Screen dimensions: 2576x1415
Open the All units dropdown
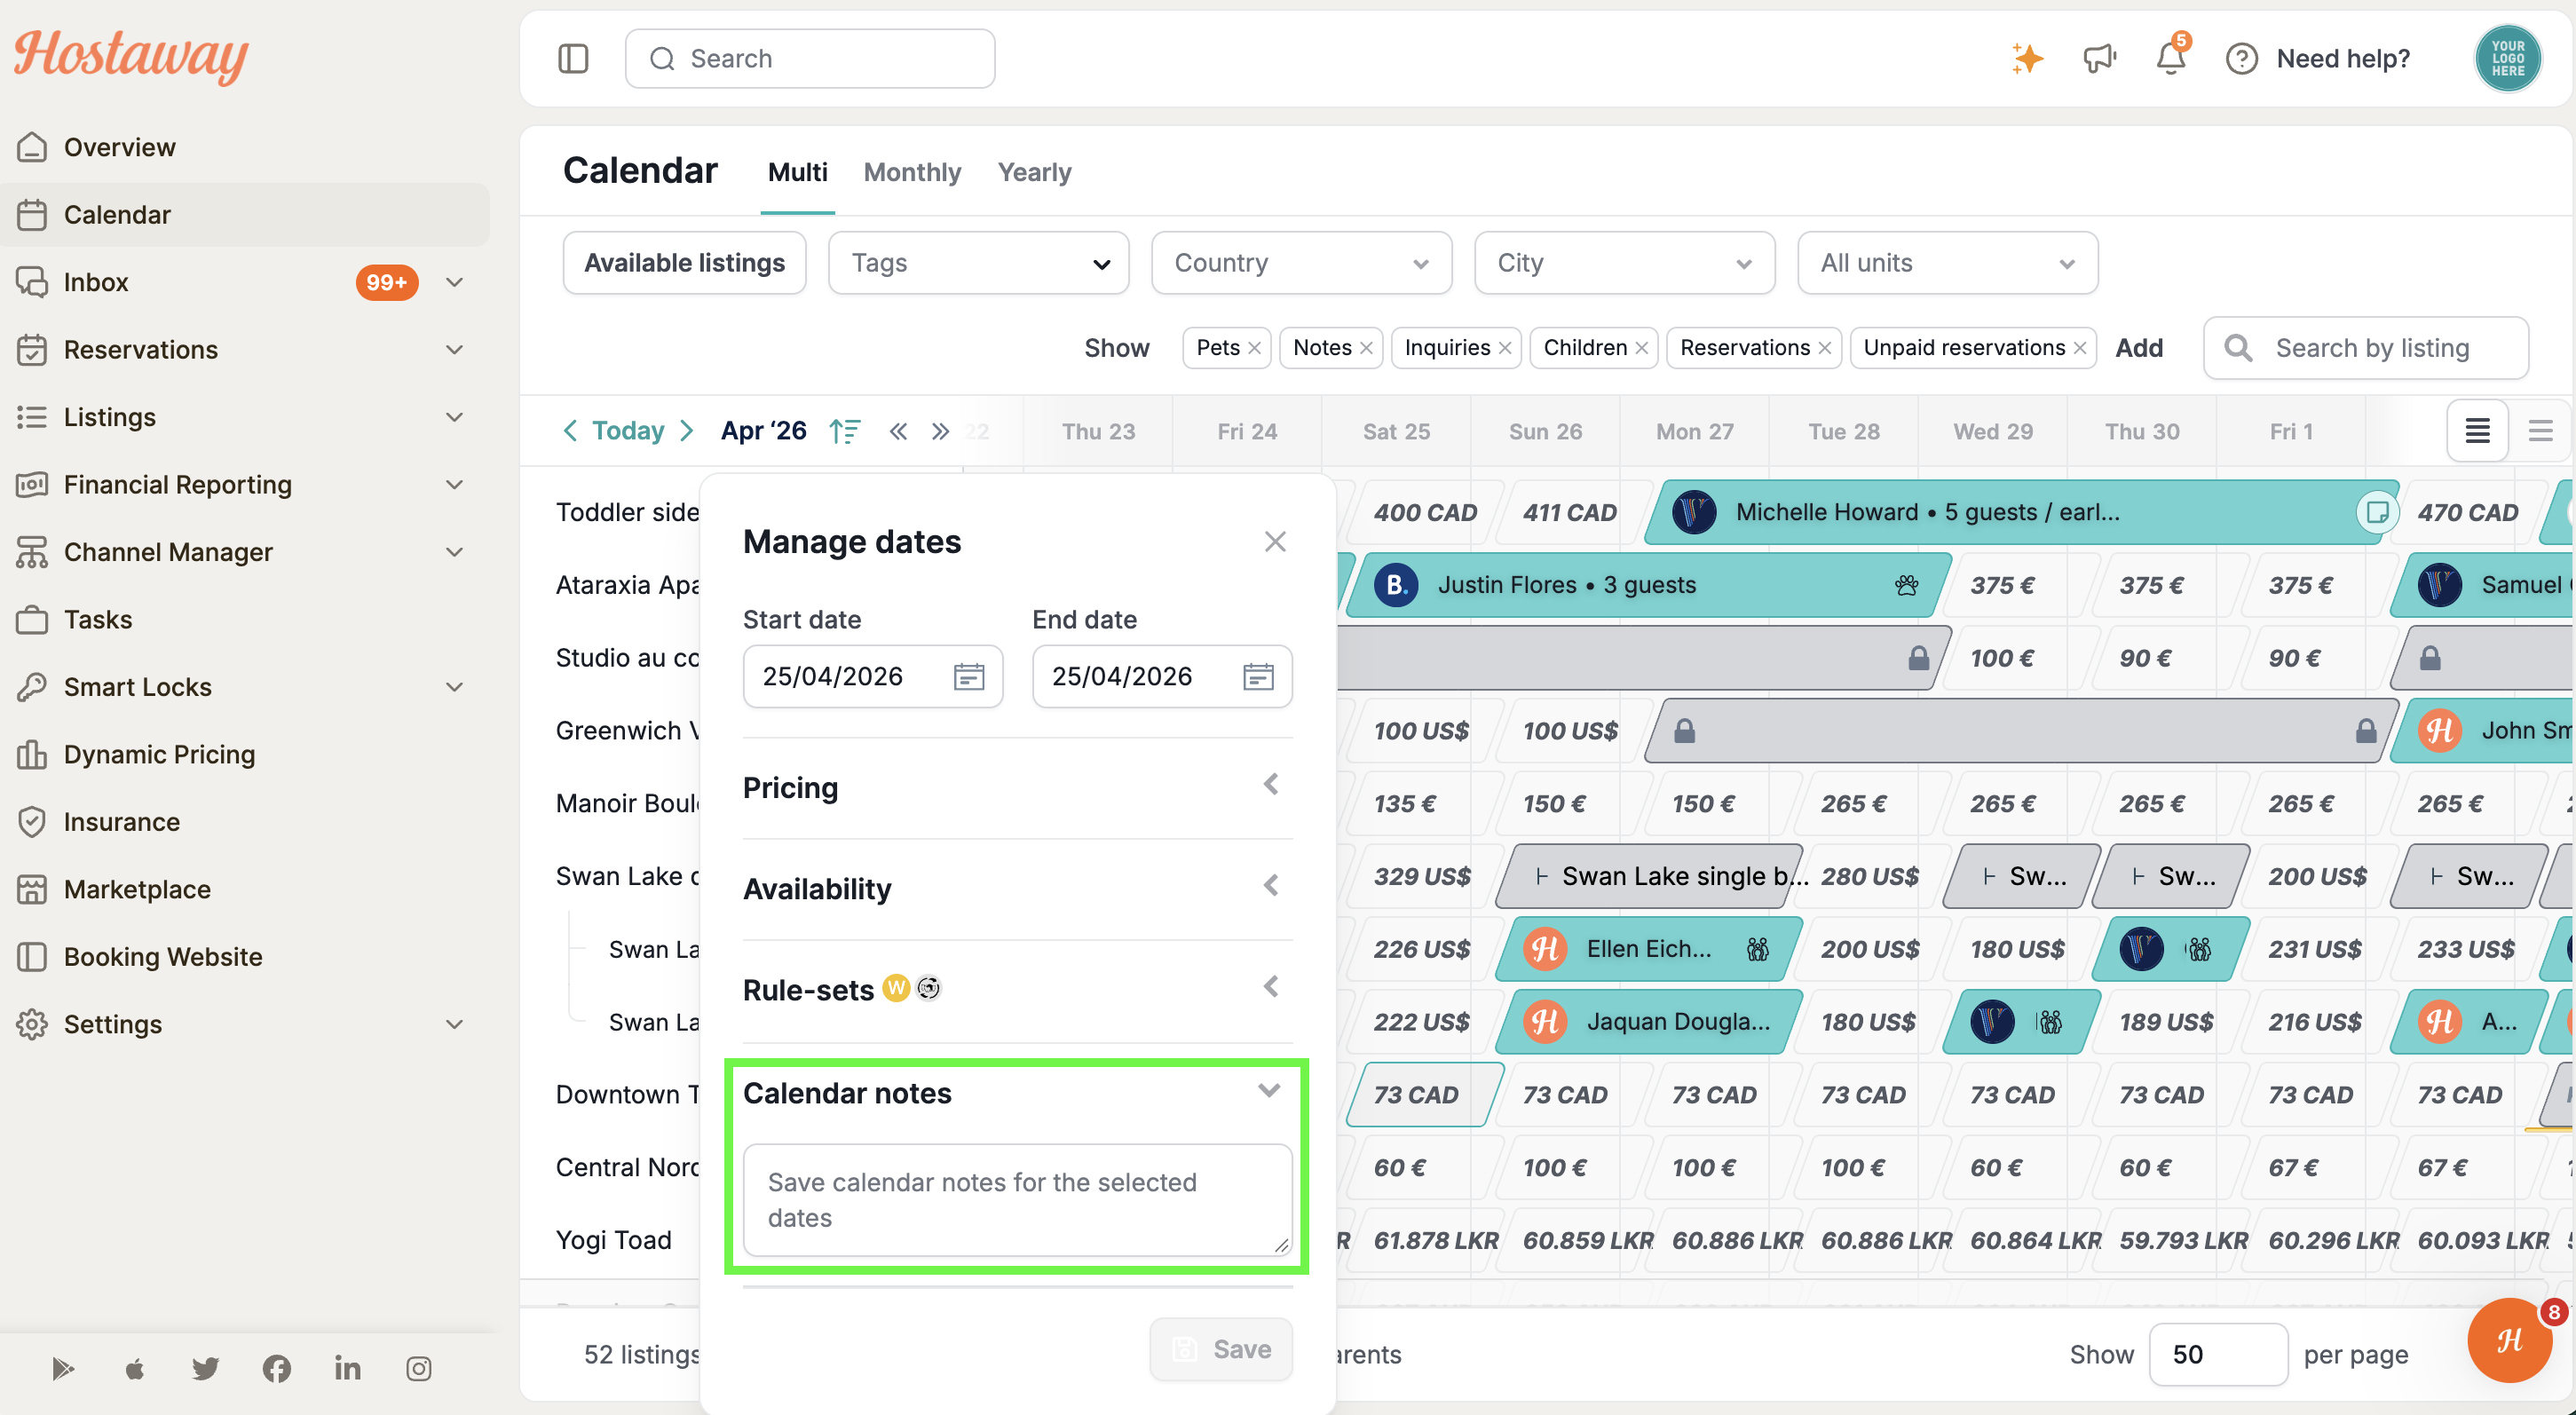1947,263
